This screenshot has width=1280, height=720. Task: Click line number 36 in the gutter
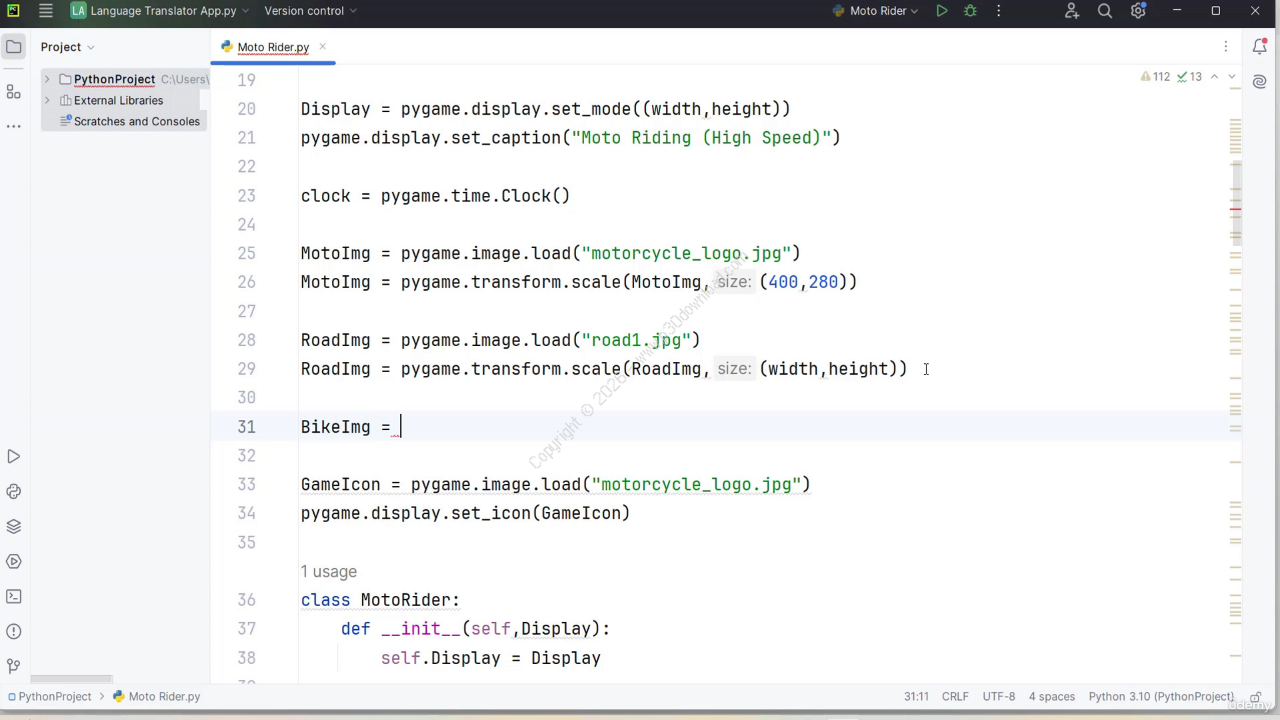tap(246, 600)
